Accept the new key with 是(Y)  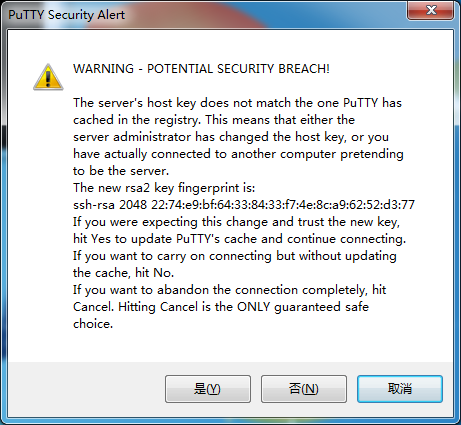(208, 389)
